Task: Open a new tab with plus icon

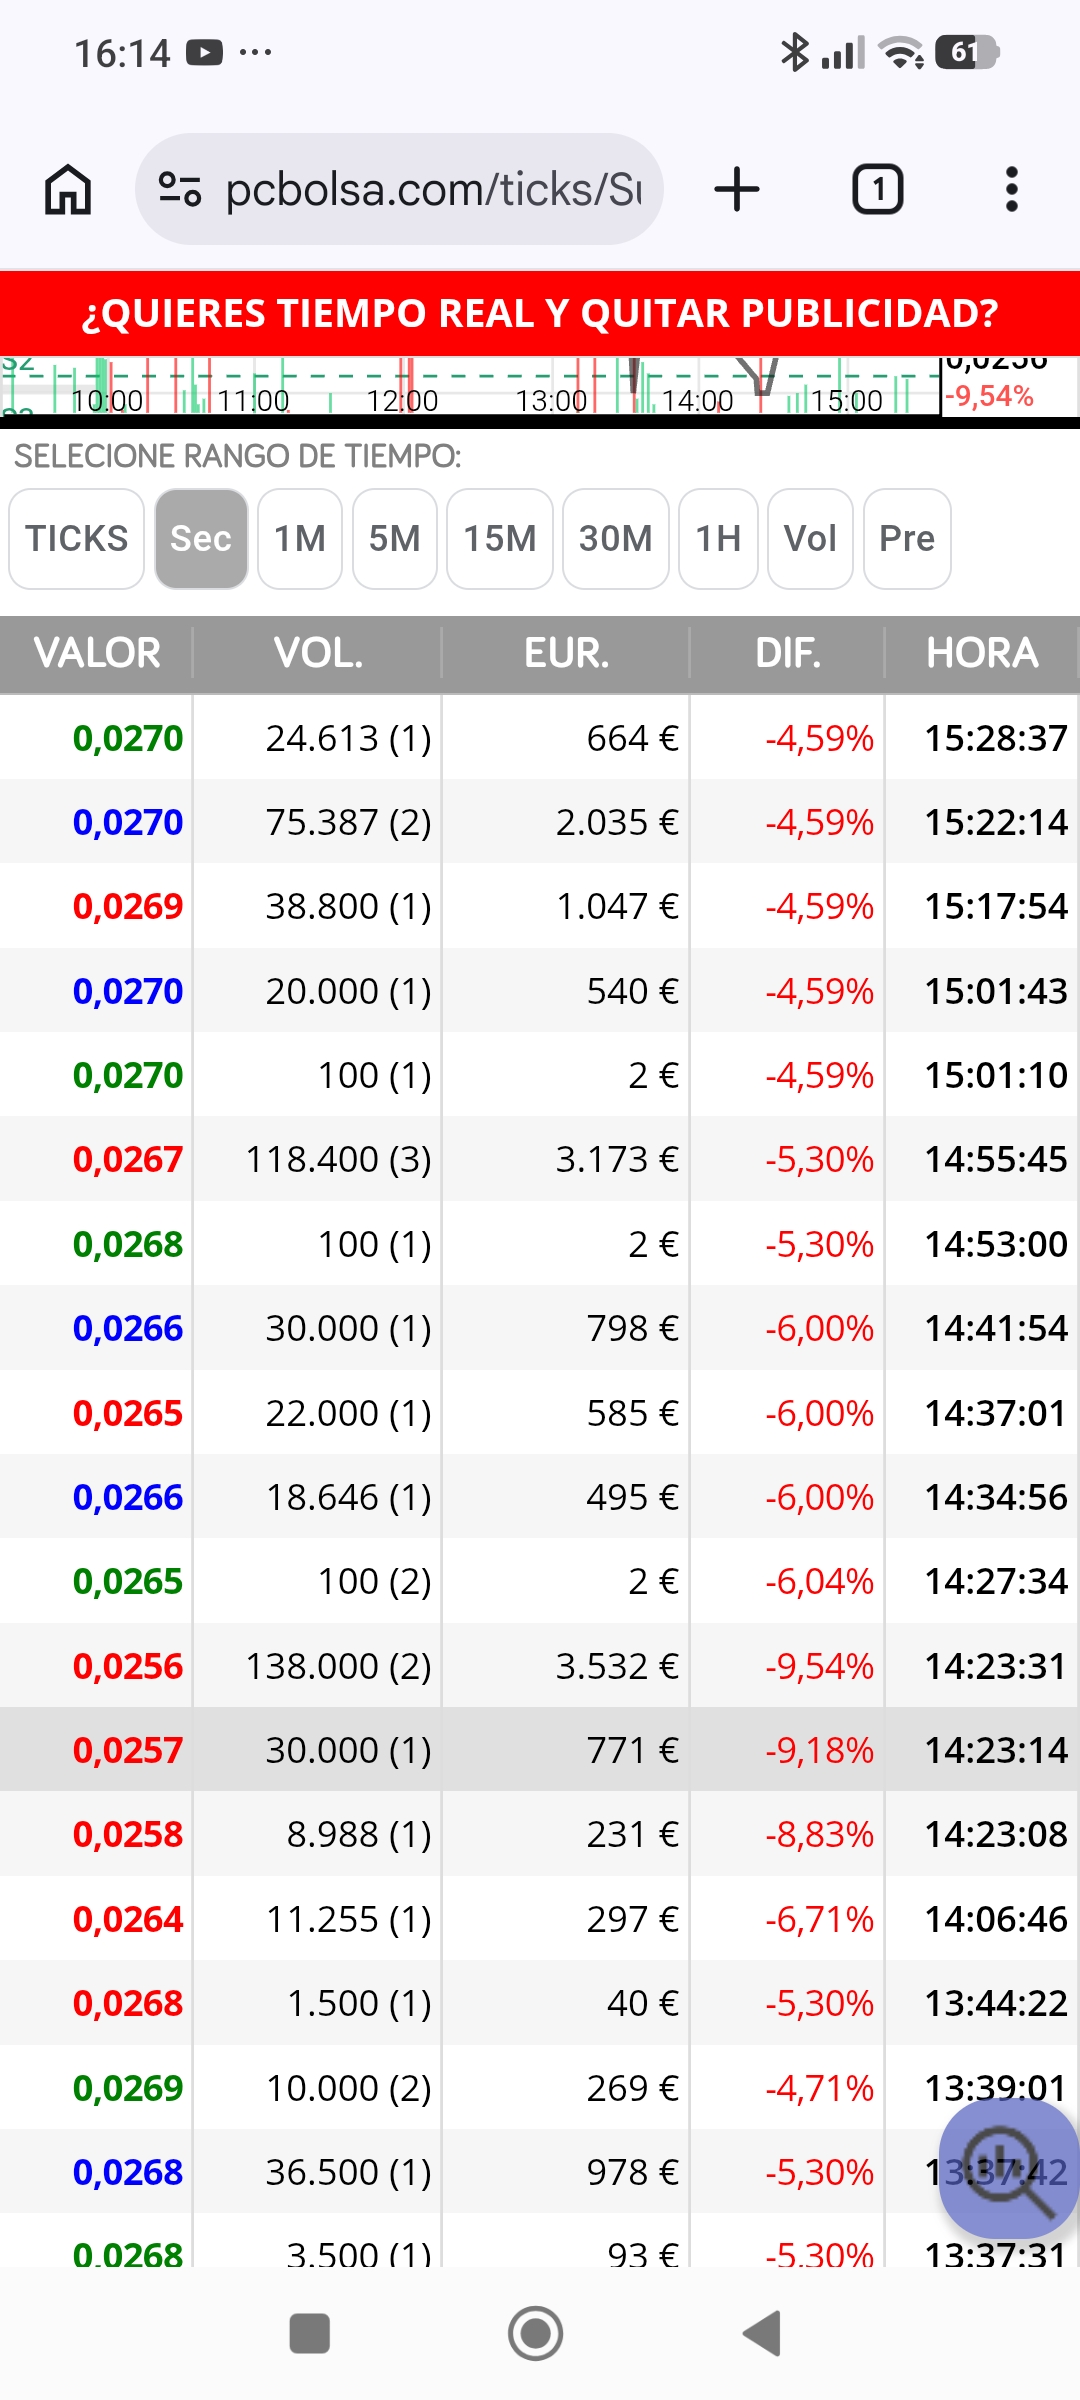Action: pos(737,189)
